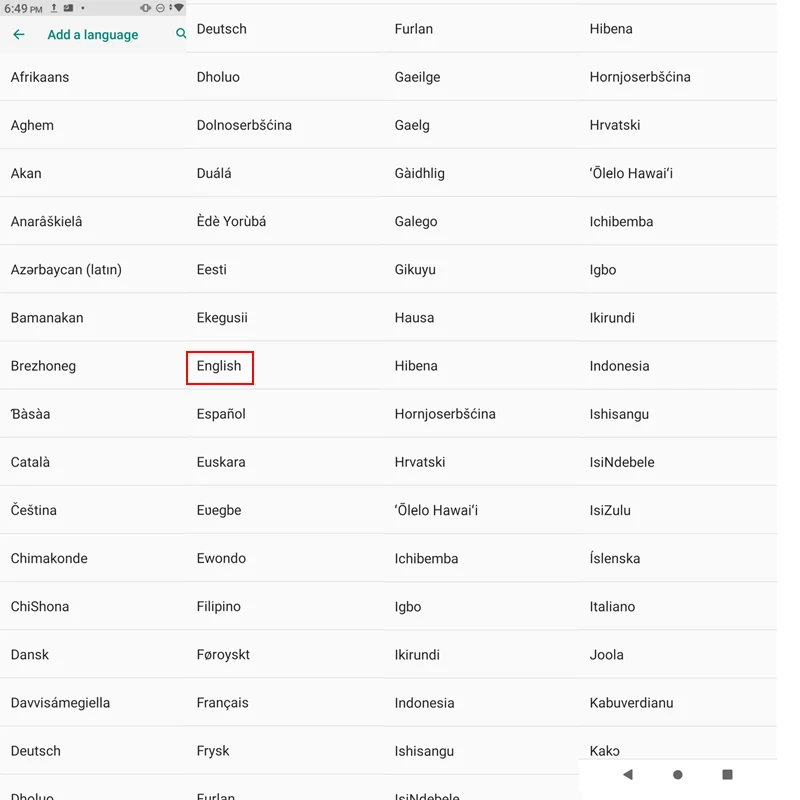This screenshot has height=800, width=800.
Task: Select the highlighted English language option
Action: click(220, 367)
